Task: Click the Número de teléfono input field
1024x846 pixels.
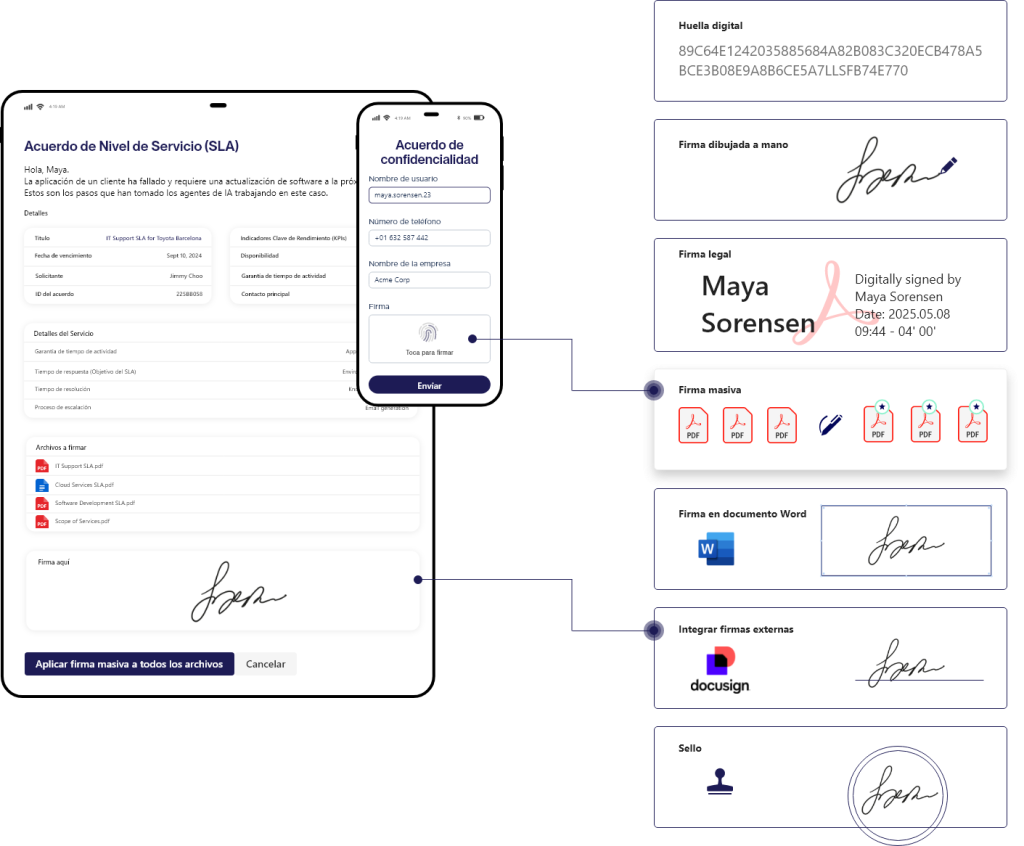Action: click(429, 238)
